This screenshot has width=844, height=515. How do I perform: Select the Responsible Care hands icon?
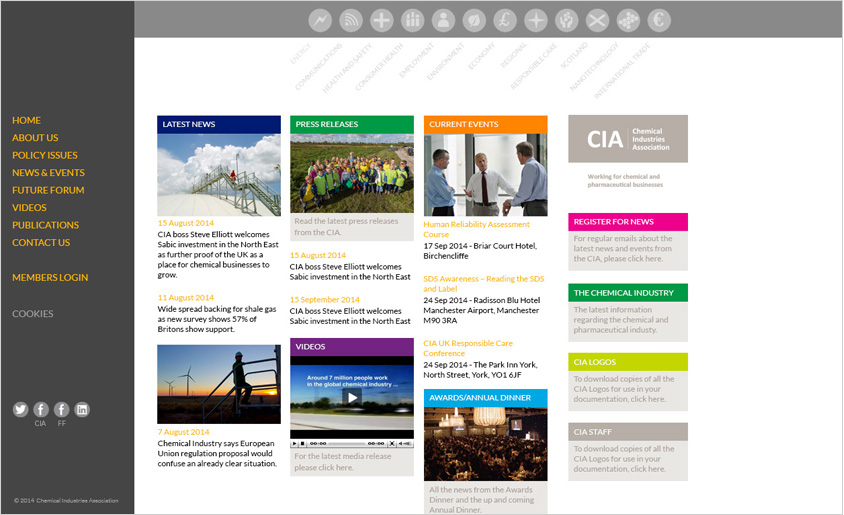(567, 20)
